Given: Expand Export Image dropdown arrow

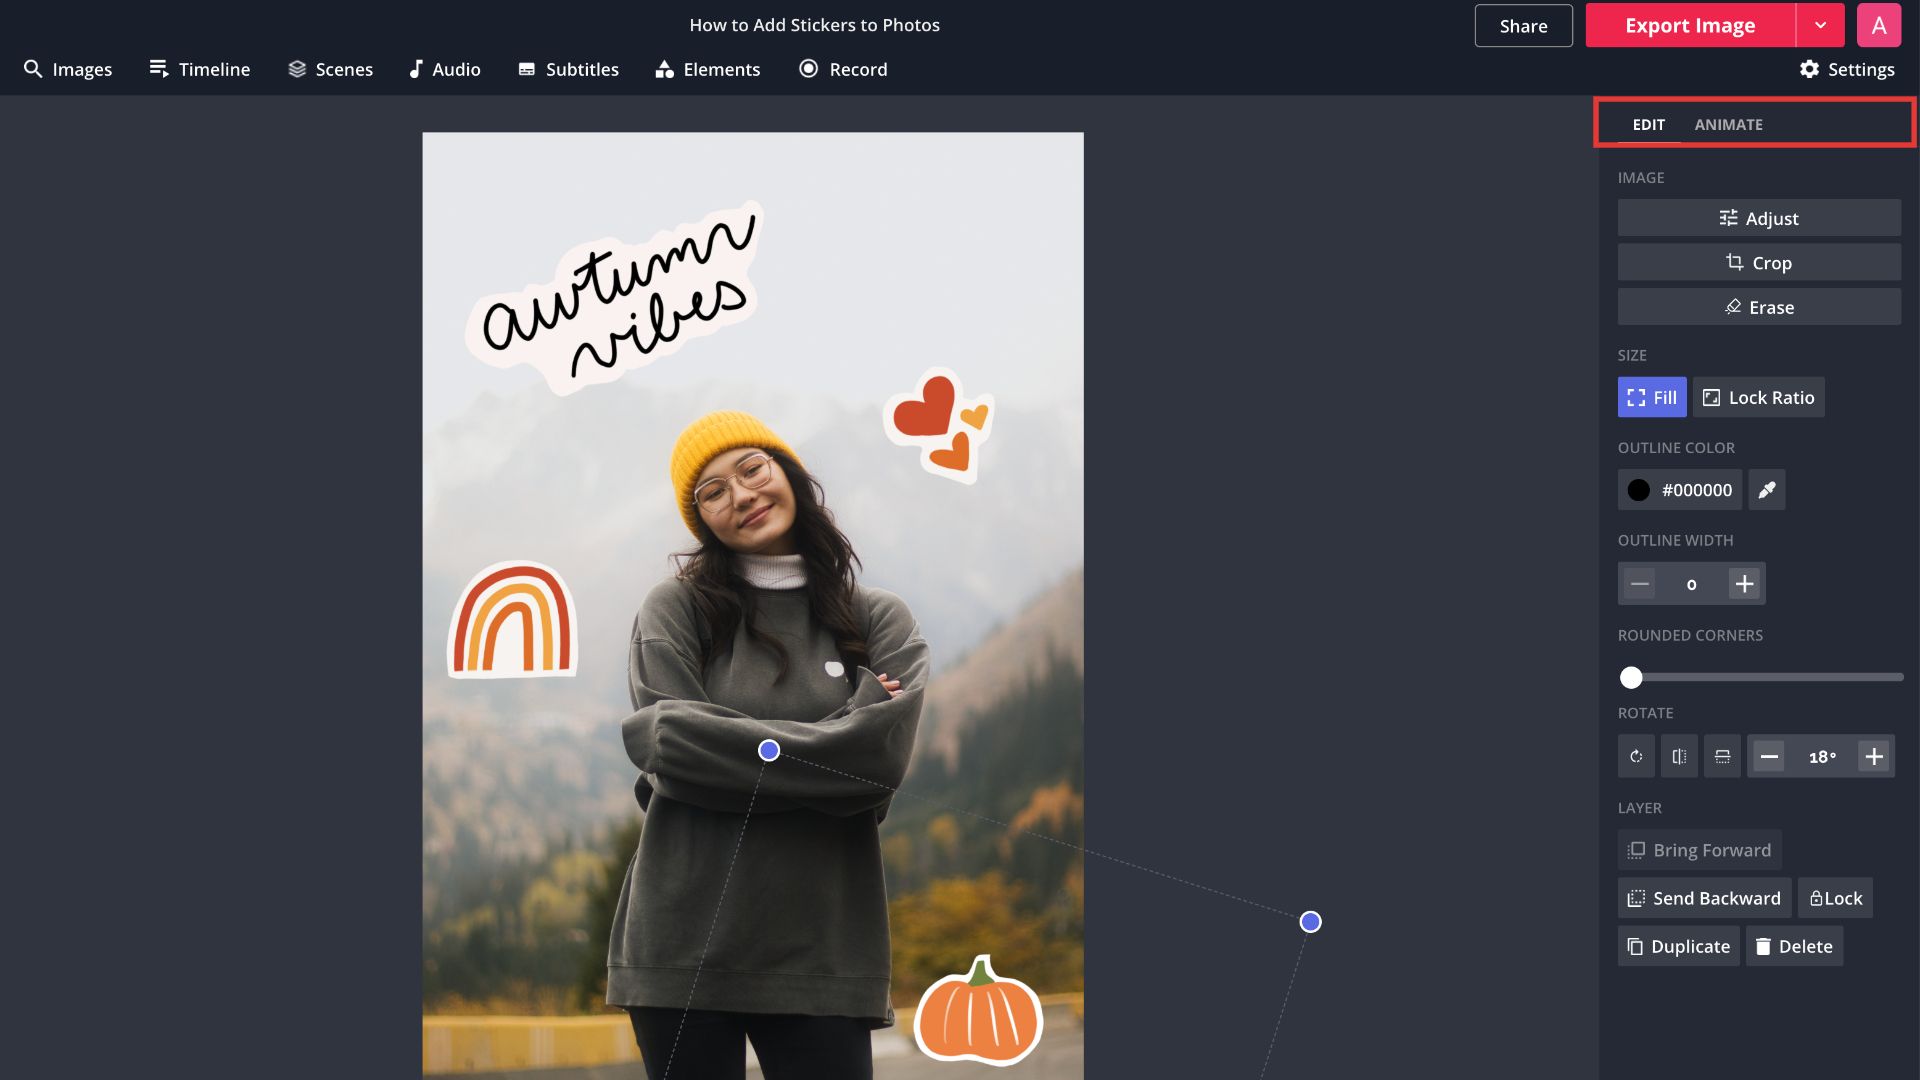Looking at the screenshot, I should pos(1820,26).
